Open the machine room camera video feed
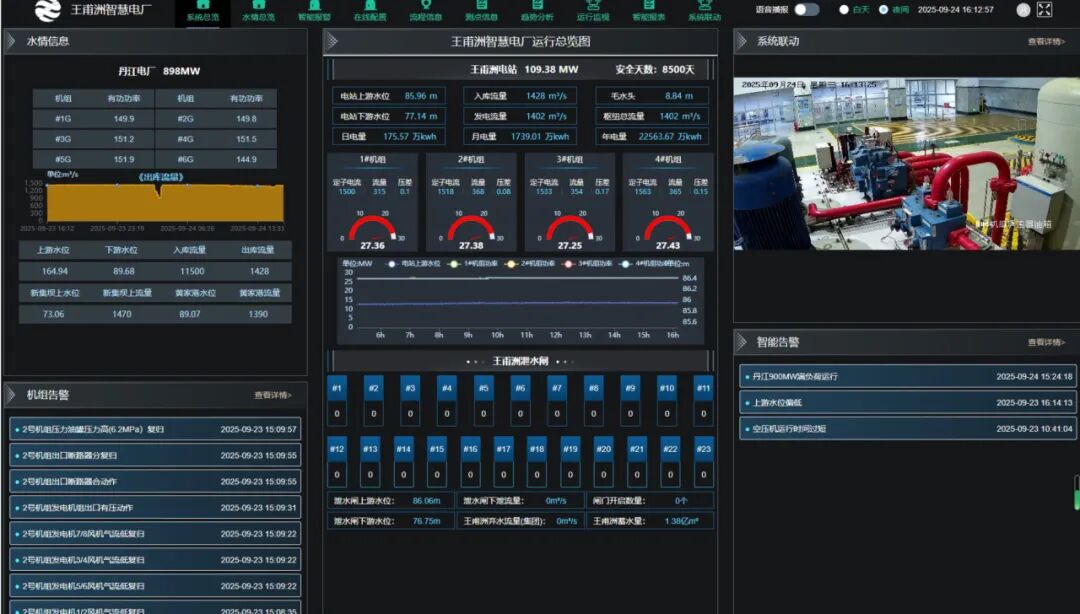The width and height of the screenshot is (1080, 614). [906, 163]
